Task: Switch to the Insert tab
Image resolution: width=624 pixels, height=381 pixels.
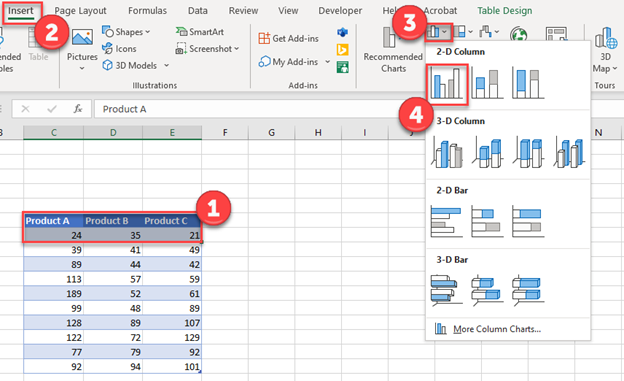Action: click(x=21, y=11)
